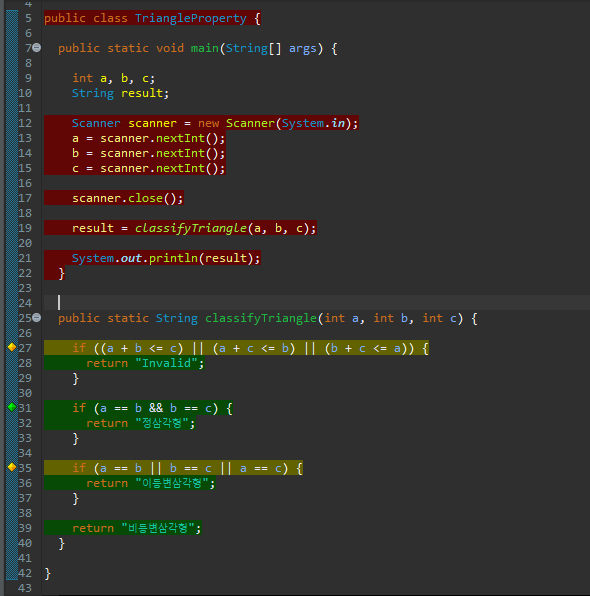
Task: Click return "비등변삼각형" statement
Action: [x=136, y=528]
